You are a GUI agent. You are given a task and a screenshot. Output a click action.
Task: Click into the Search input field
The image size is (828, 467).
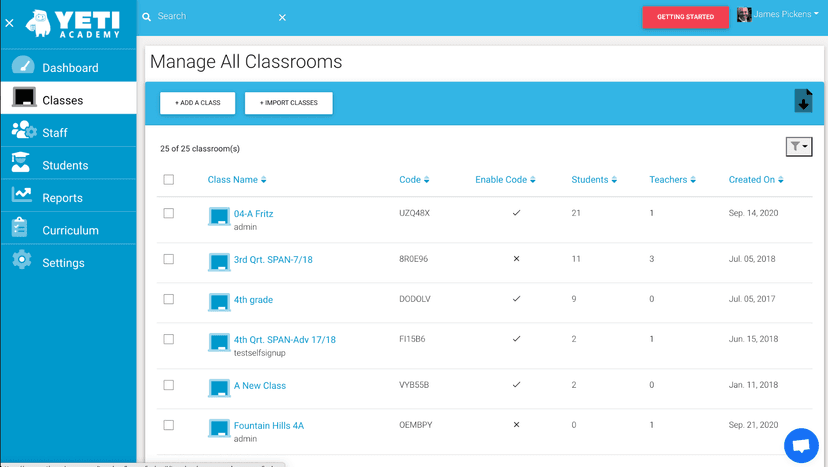click(215, 16)
